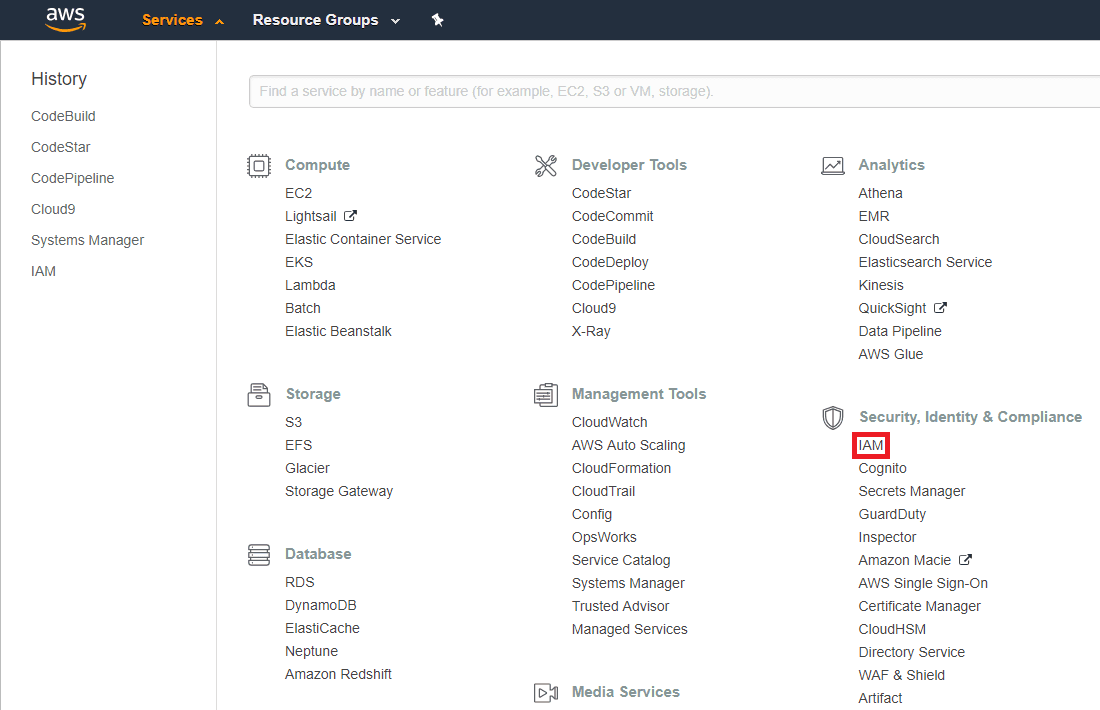Open Athena under Analytics
Viewport: 1100px width, 710px height.
880,193
